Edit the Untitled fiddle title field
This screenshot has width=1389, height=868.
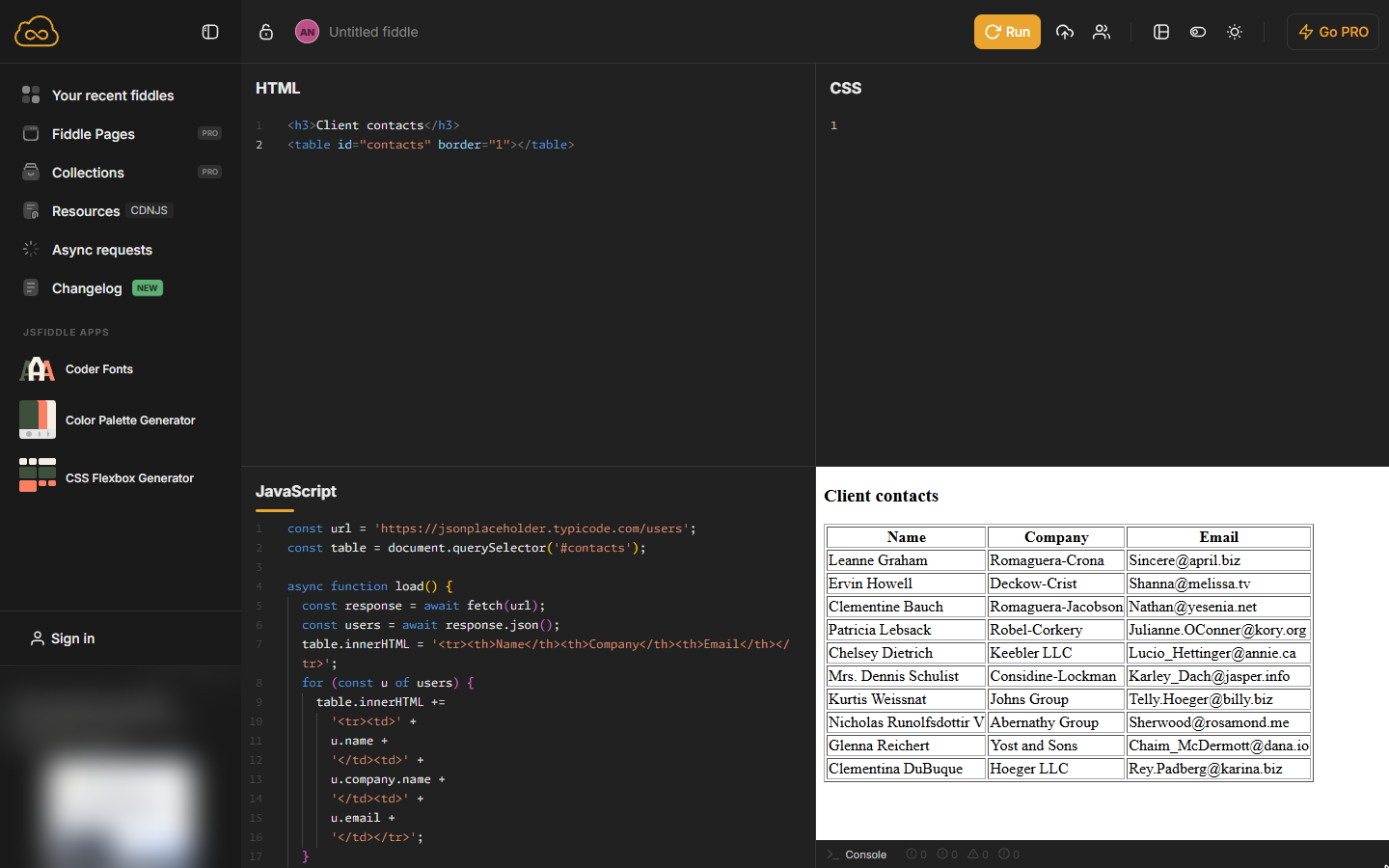point(374,32)
